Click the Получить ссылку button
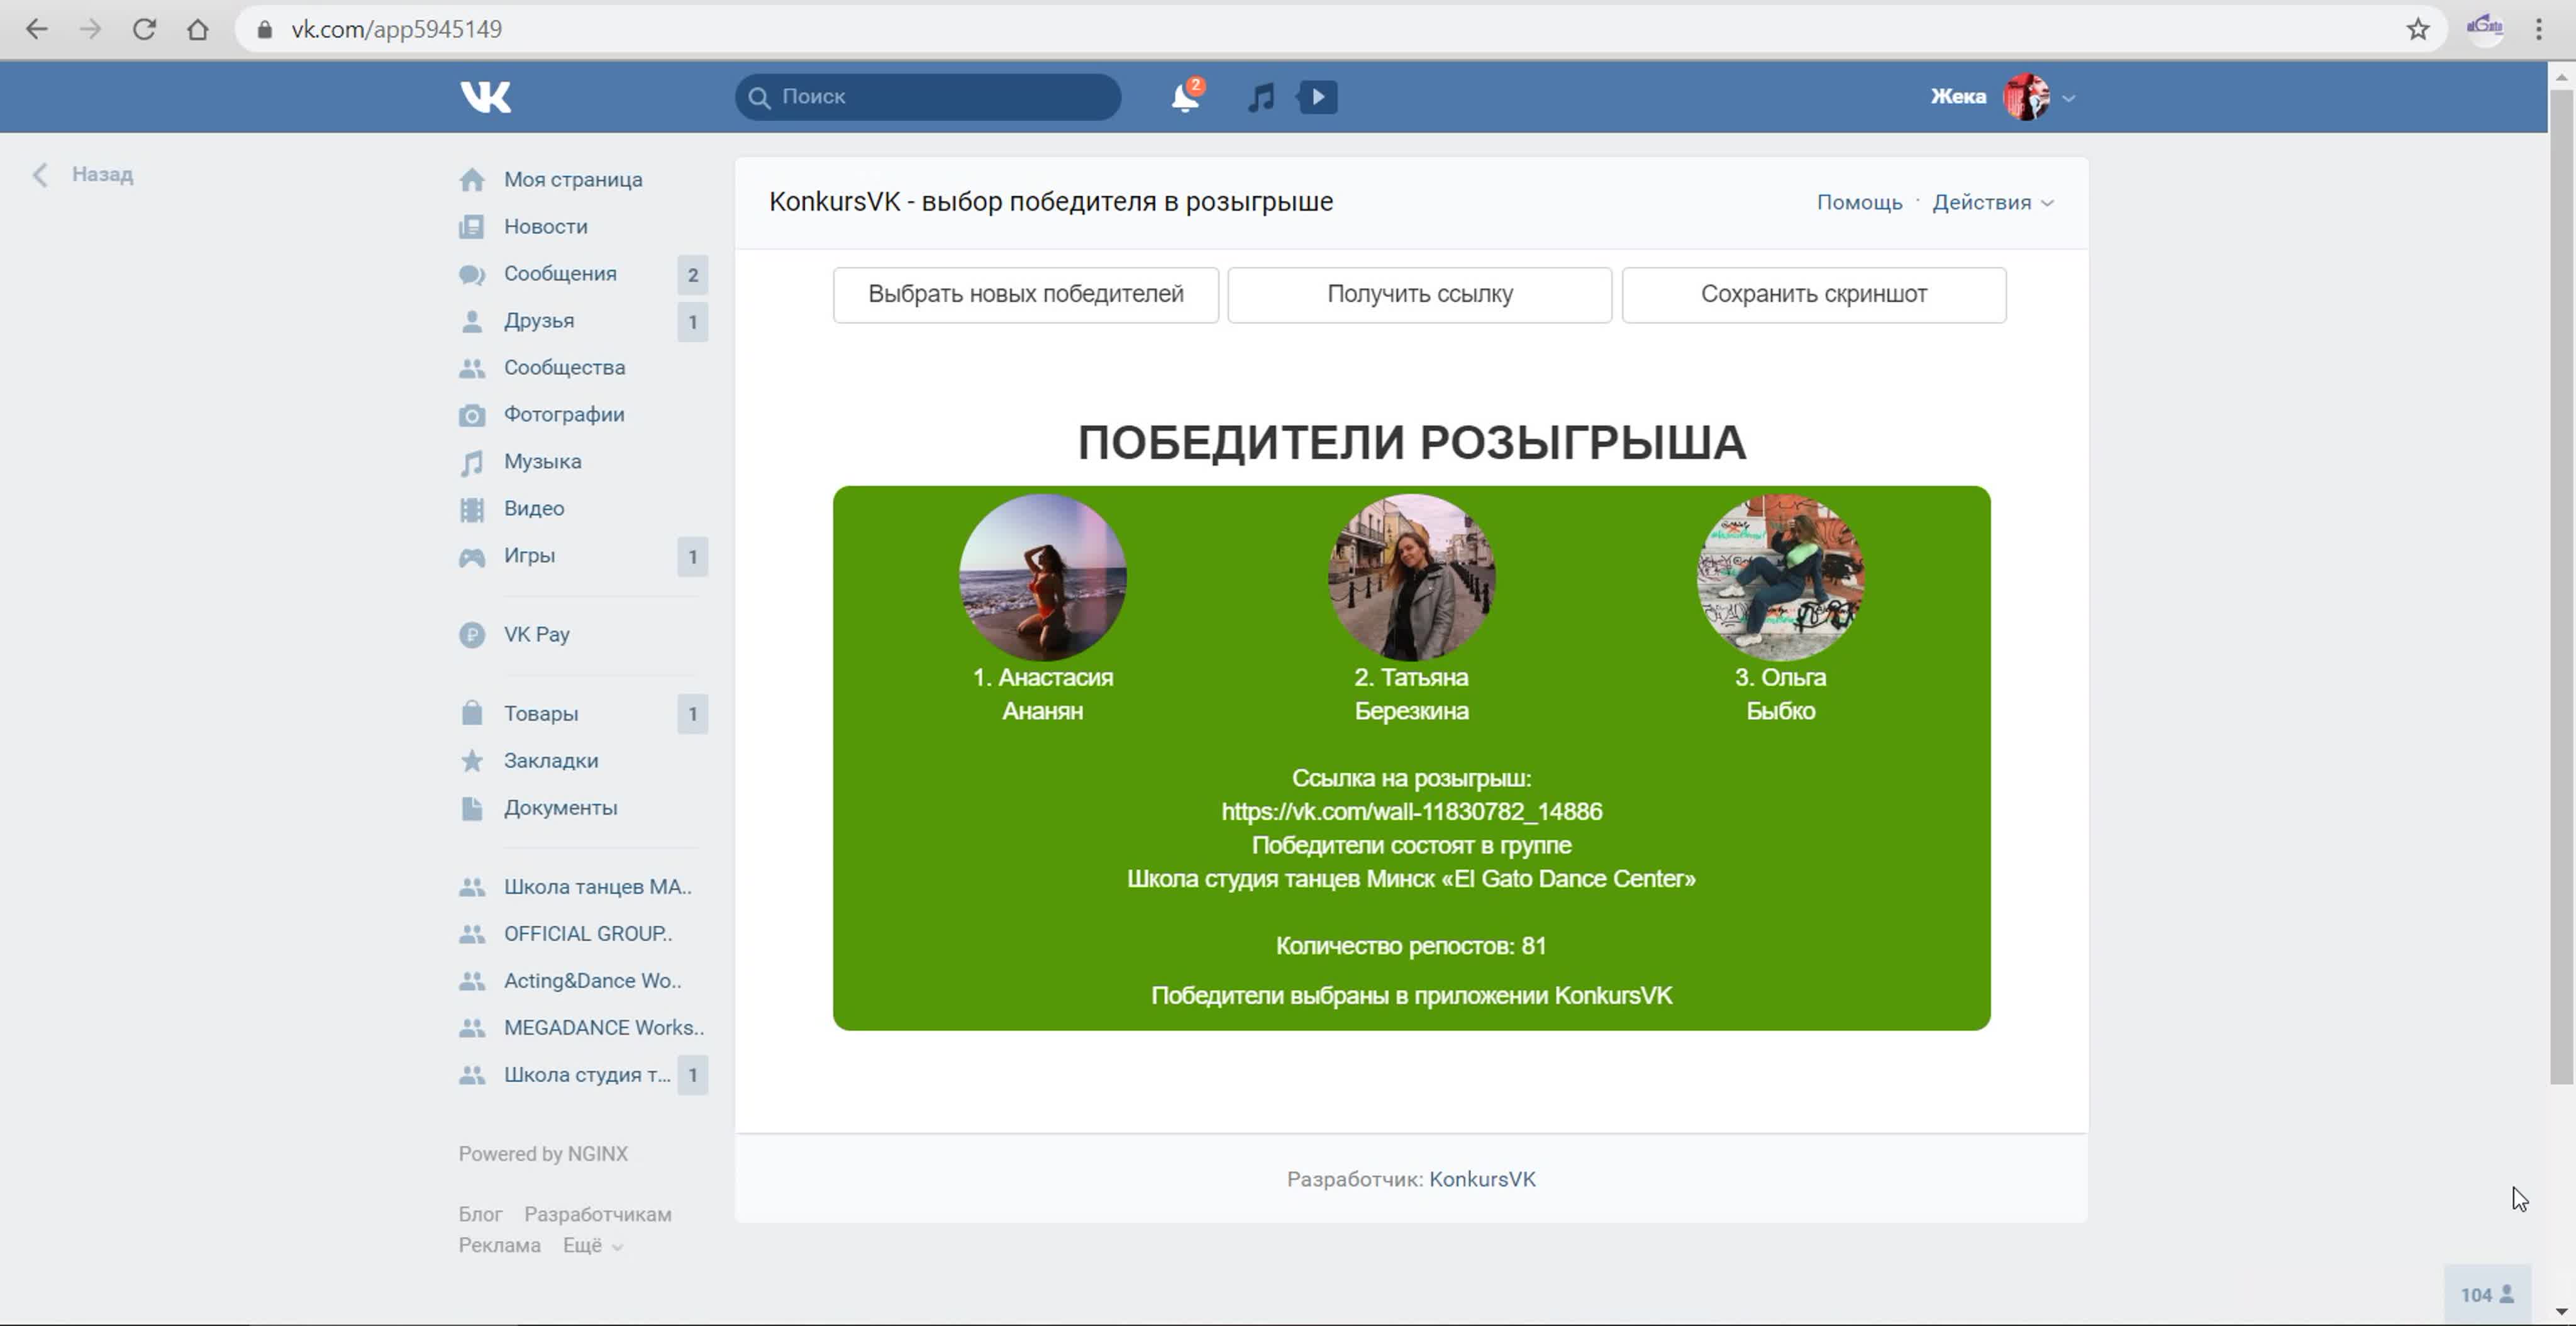 1419,294
